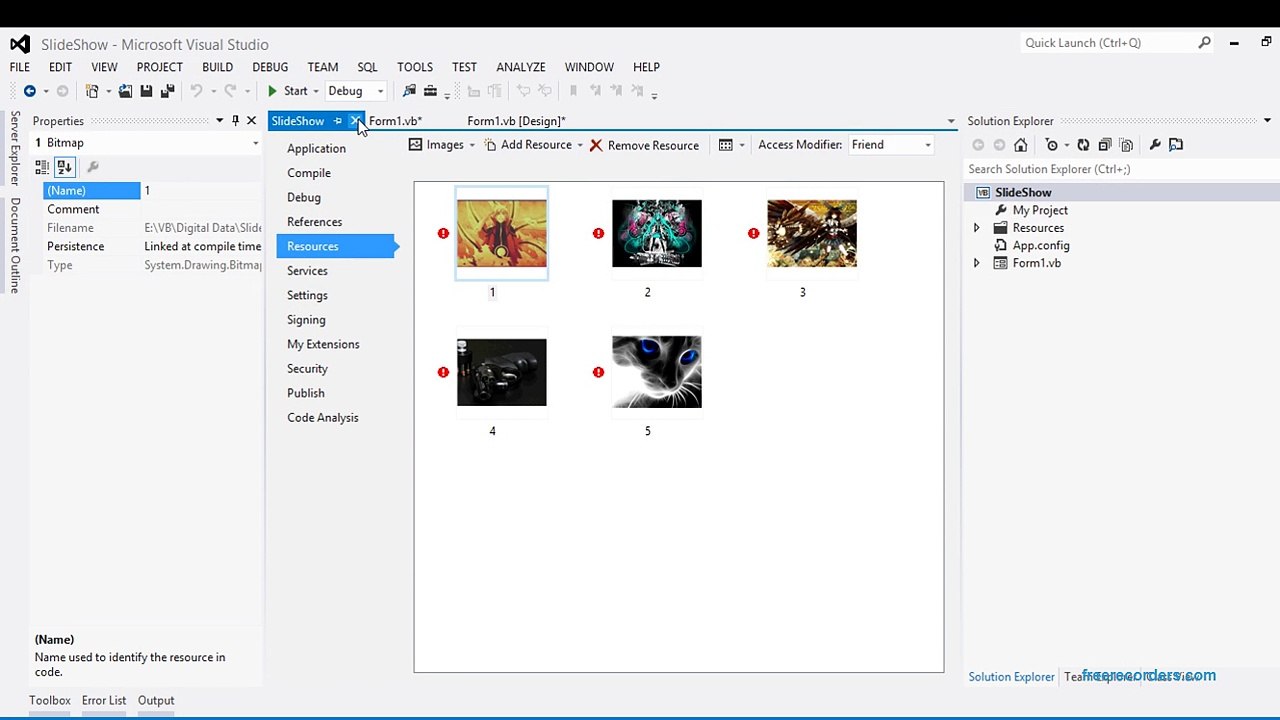Open the References settings page
Screen dimensions: 1280x720
click(x=314, y=222)
